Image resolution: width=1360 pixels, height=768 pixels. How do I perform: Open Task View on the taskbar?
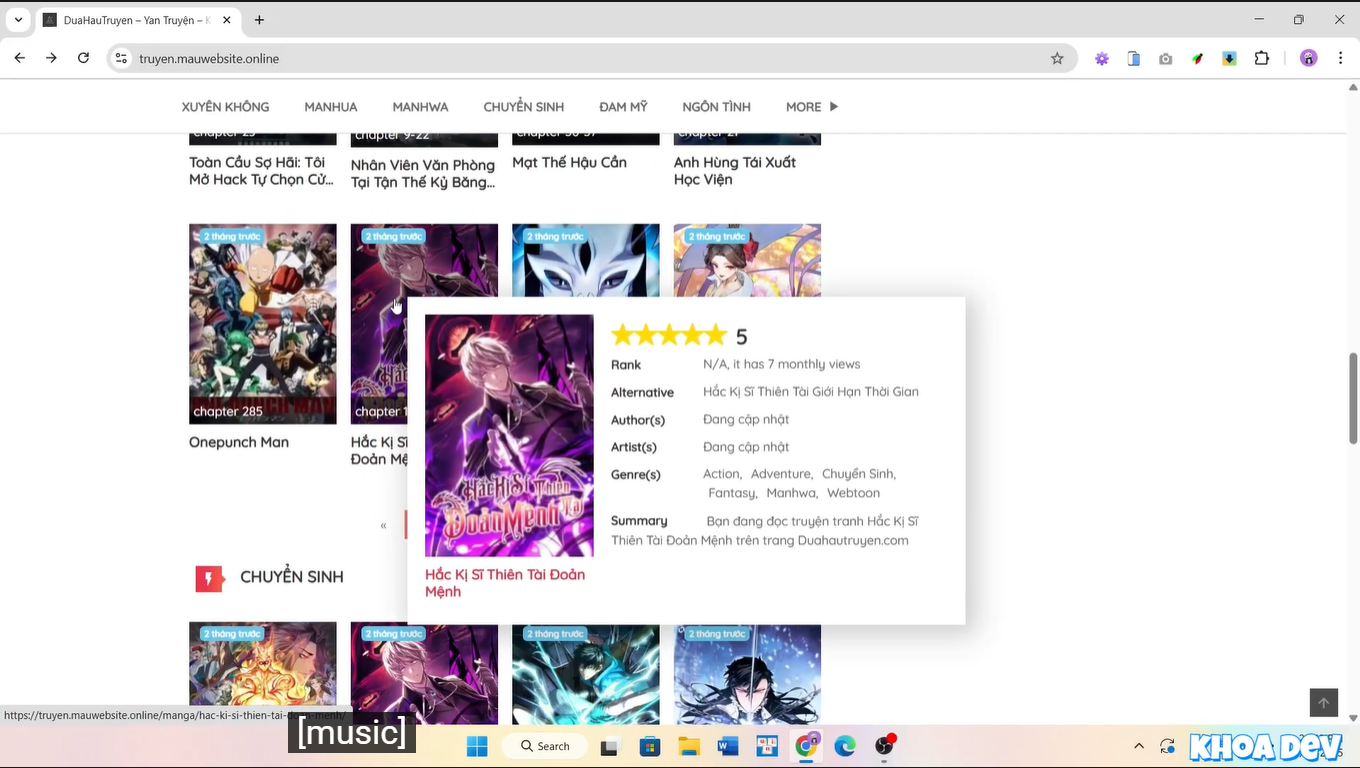click(x=609, y=746)
